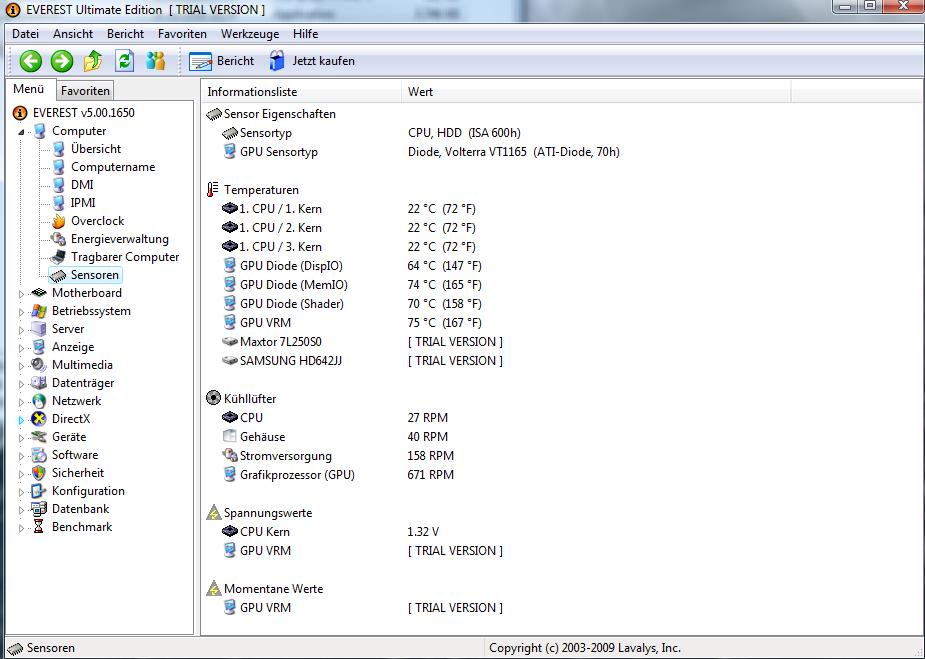The image size is (925, 659).
Task: Click the Sicherheit shield icon
Action: [x=39, y=473]
